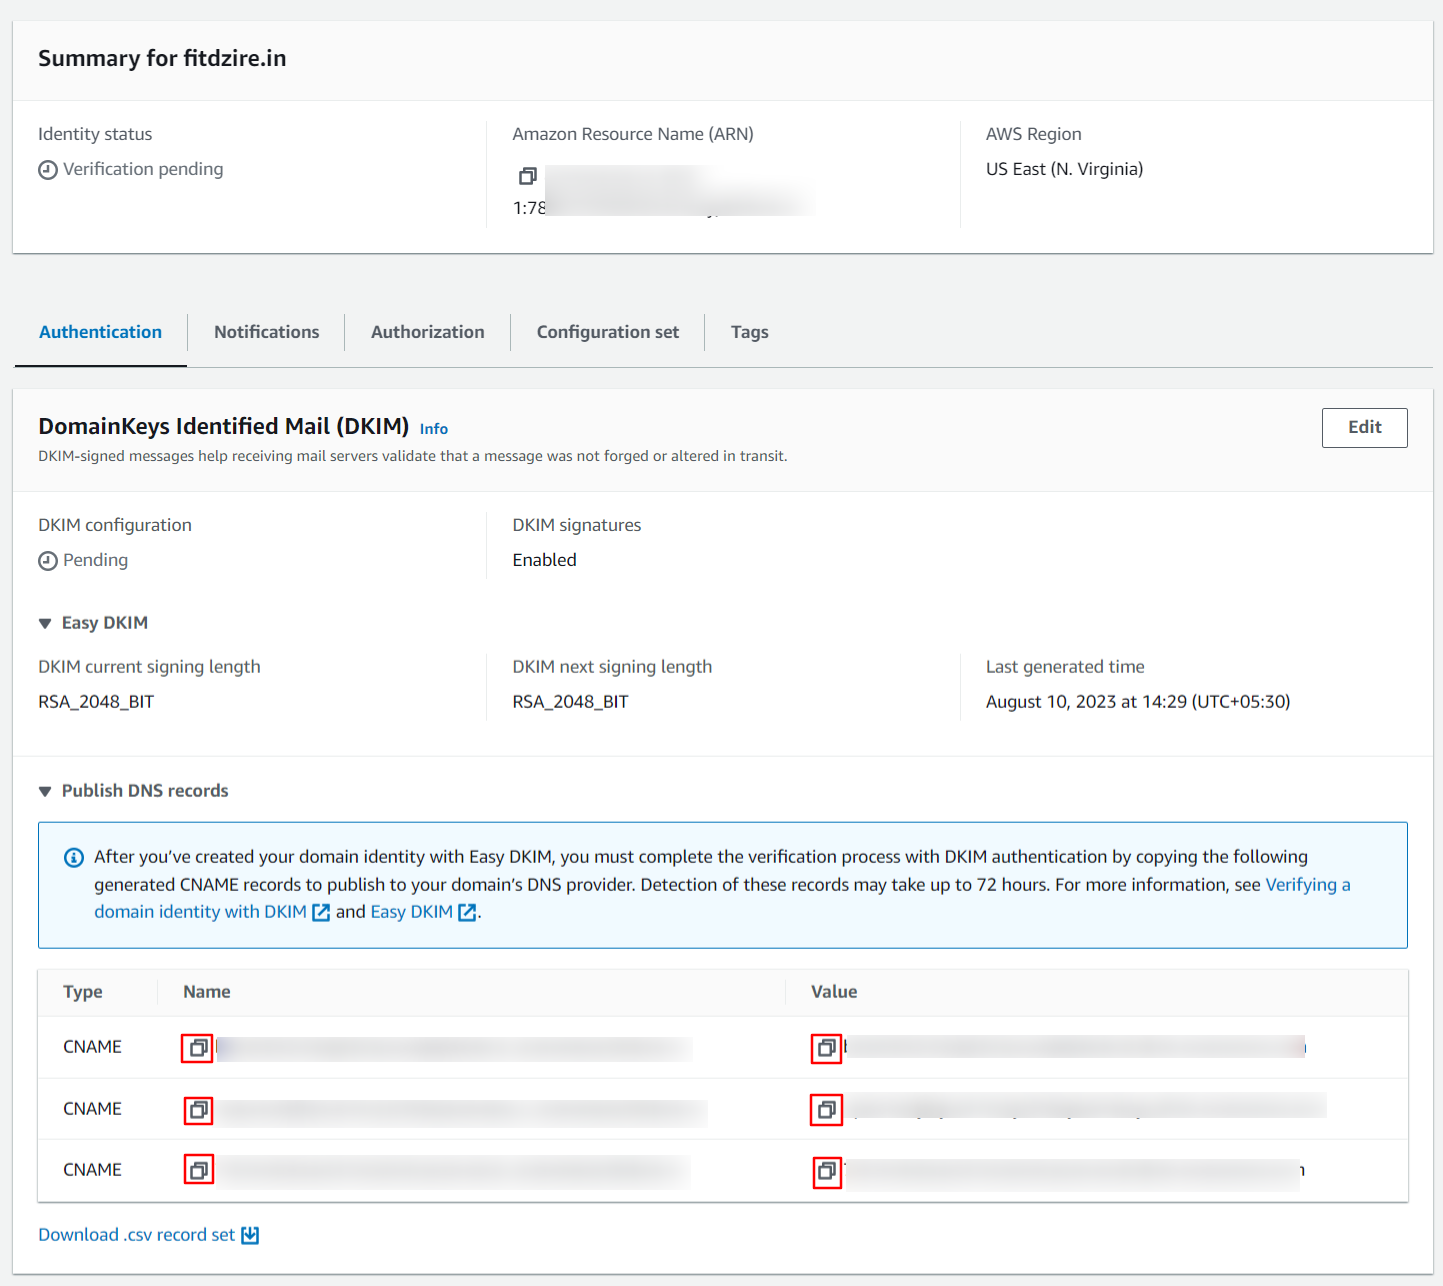Click the Summary for fitdzire.in heading
This screenshot has width=1443, height=1286.
click(162, 58)
